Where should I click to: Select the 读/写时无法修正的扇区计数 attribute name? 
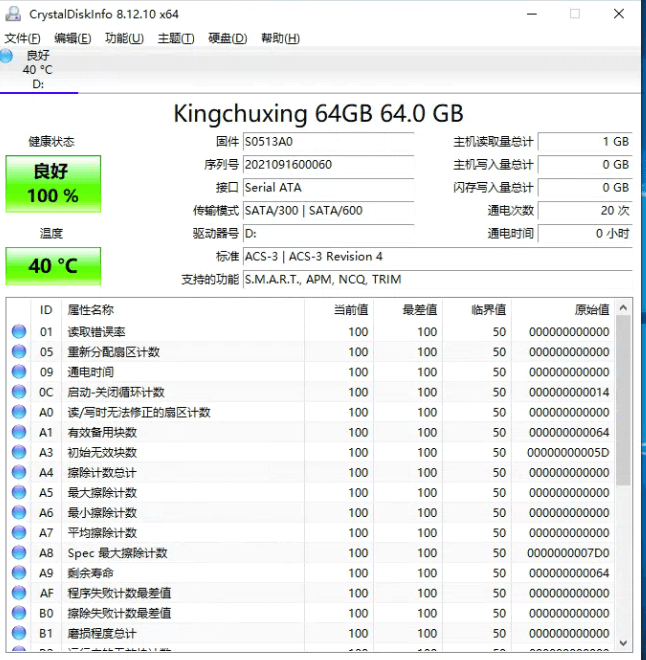(x=139, y=412)
